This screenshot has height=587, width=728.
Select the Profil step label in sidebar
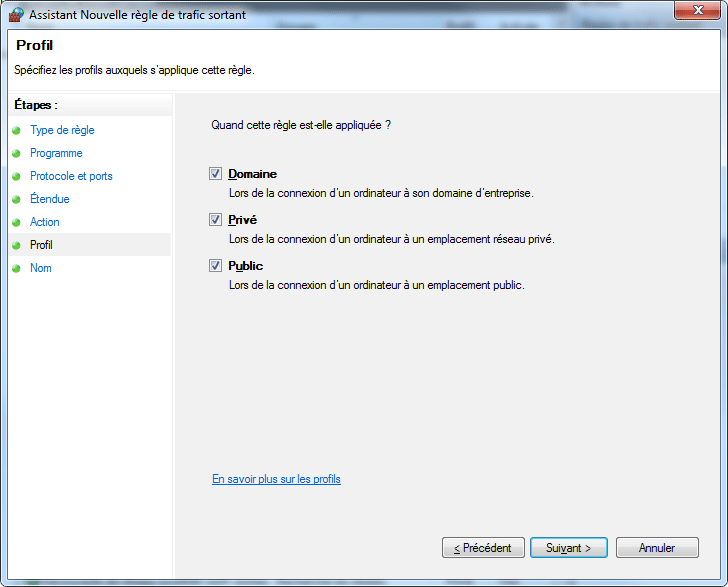coord(42,245)
